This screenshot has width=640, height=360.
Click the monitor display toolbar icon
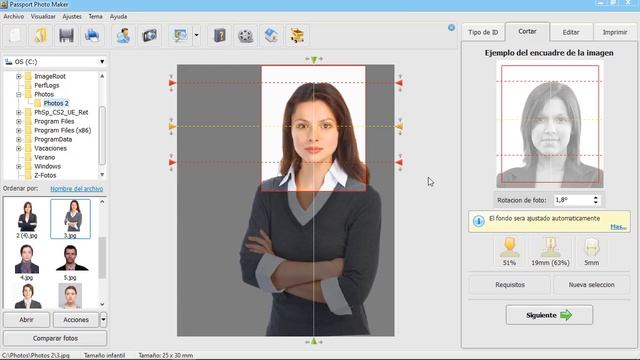tap(180, 36)
